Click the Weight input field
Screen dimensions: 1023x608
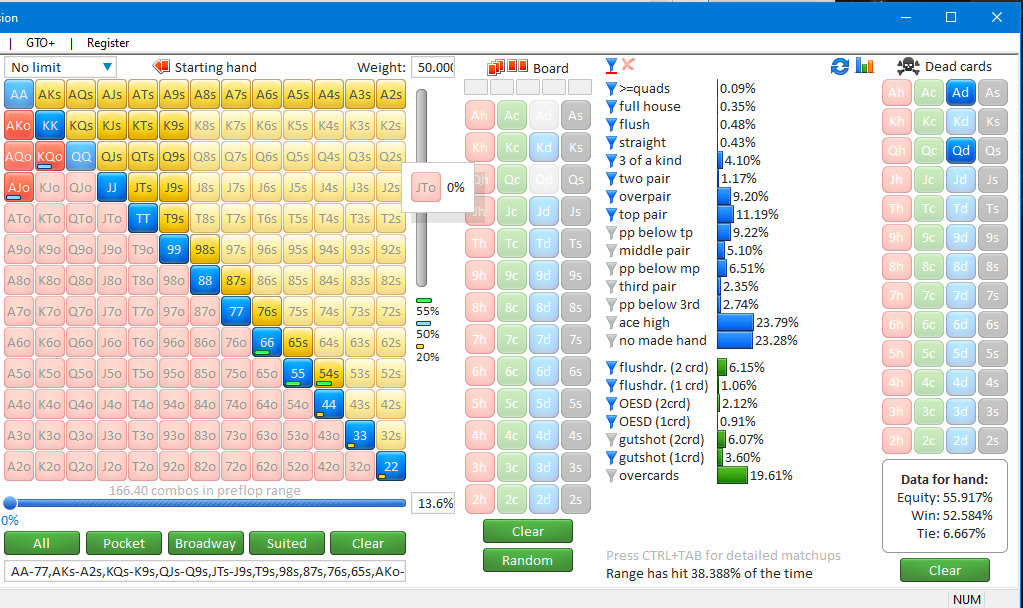[433, 67]
